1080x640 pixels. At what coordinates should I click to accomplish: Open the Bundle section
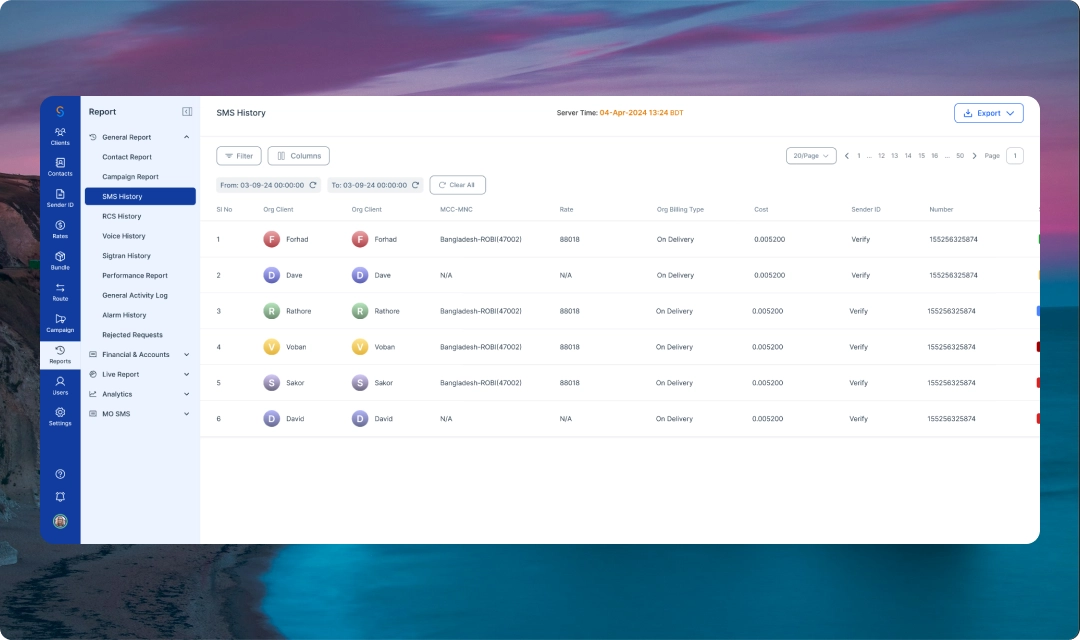(60, 261)
